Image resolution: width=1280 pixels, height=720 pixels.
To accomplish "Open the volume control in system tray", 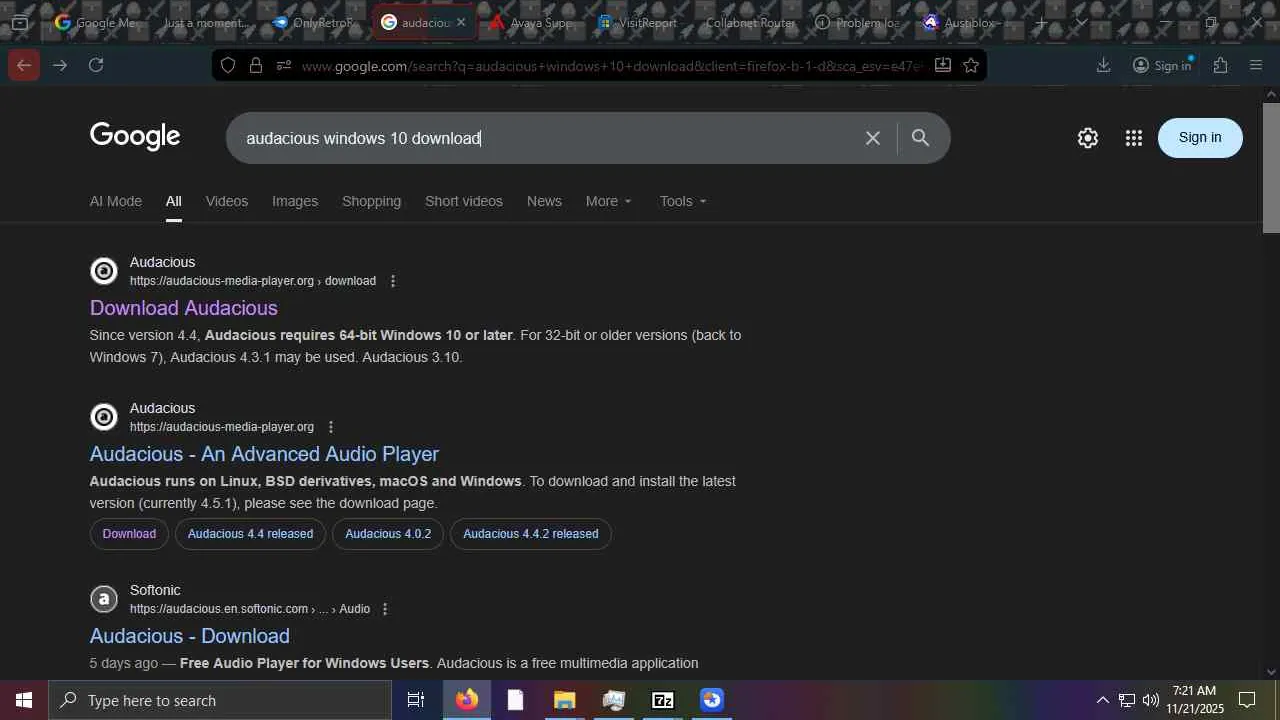I will coord(1150,700).
